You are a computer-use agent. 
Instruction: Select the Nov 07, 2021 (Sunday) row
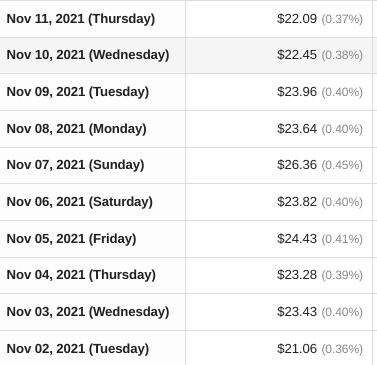click(x=188, y=165)
